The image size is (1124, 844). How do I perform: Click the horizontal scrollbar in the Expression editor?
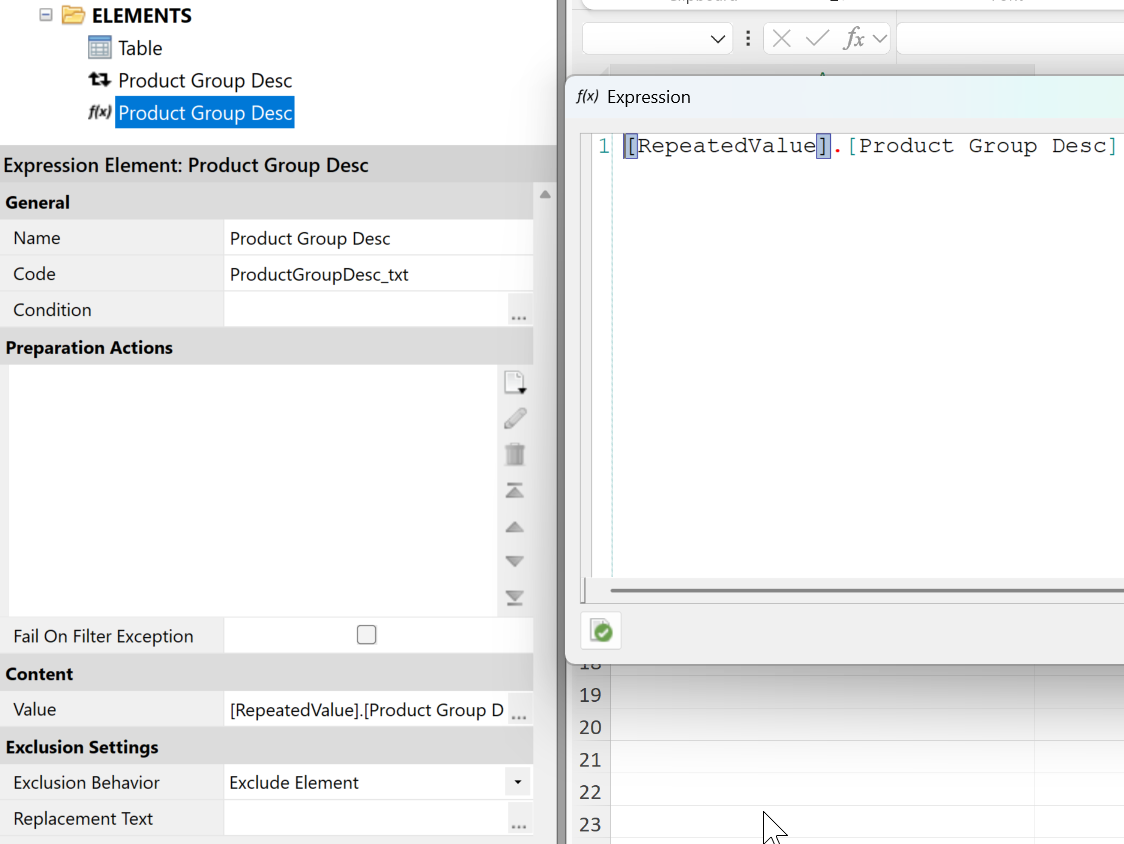tap(860, 591)
